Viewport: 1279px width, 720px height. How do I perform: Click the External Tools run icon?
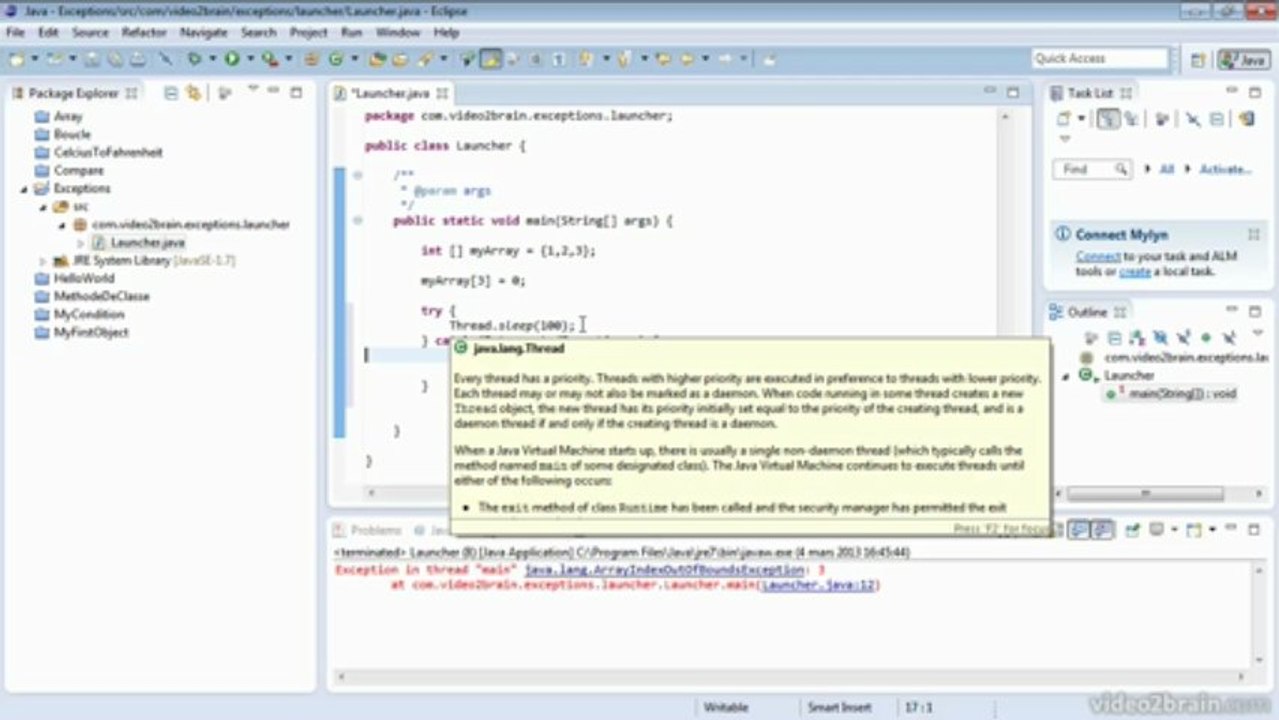coord(269,59)
